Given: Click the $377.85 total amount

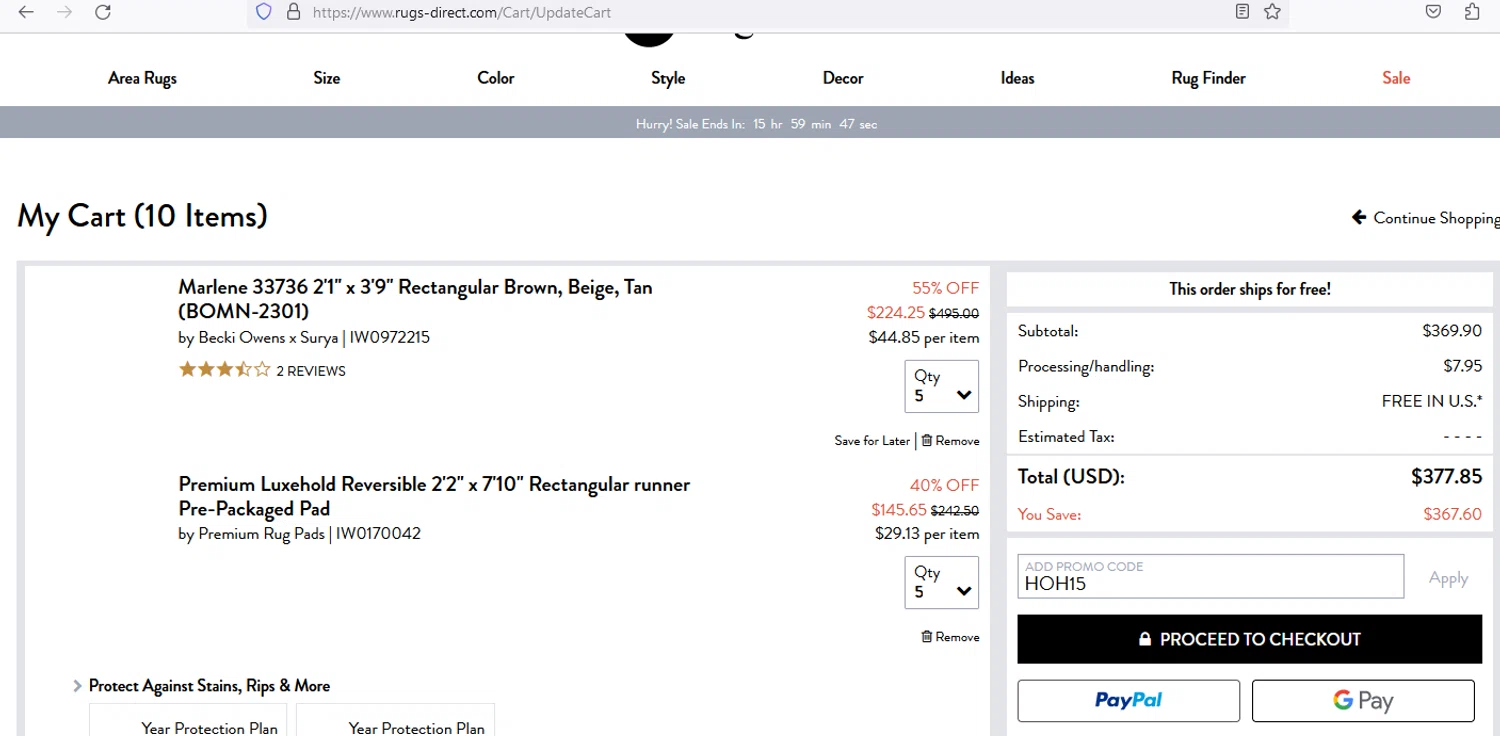Looking at the screenshot, I should tap(1446, 477).
